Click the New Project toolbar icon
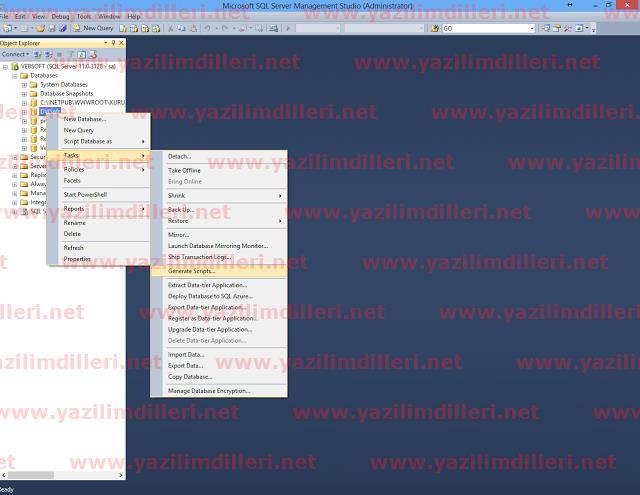This screenshot has height=495, width=640. pyautogui.click(x=7, y=29)
